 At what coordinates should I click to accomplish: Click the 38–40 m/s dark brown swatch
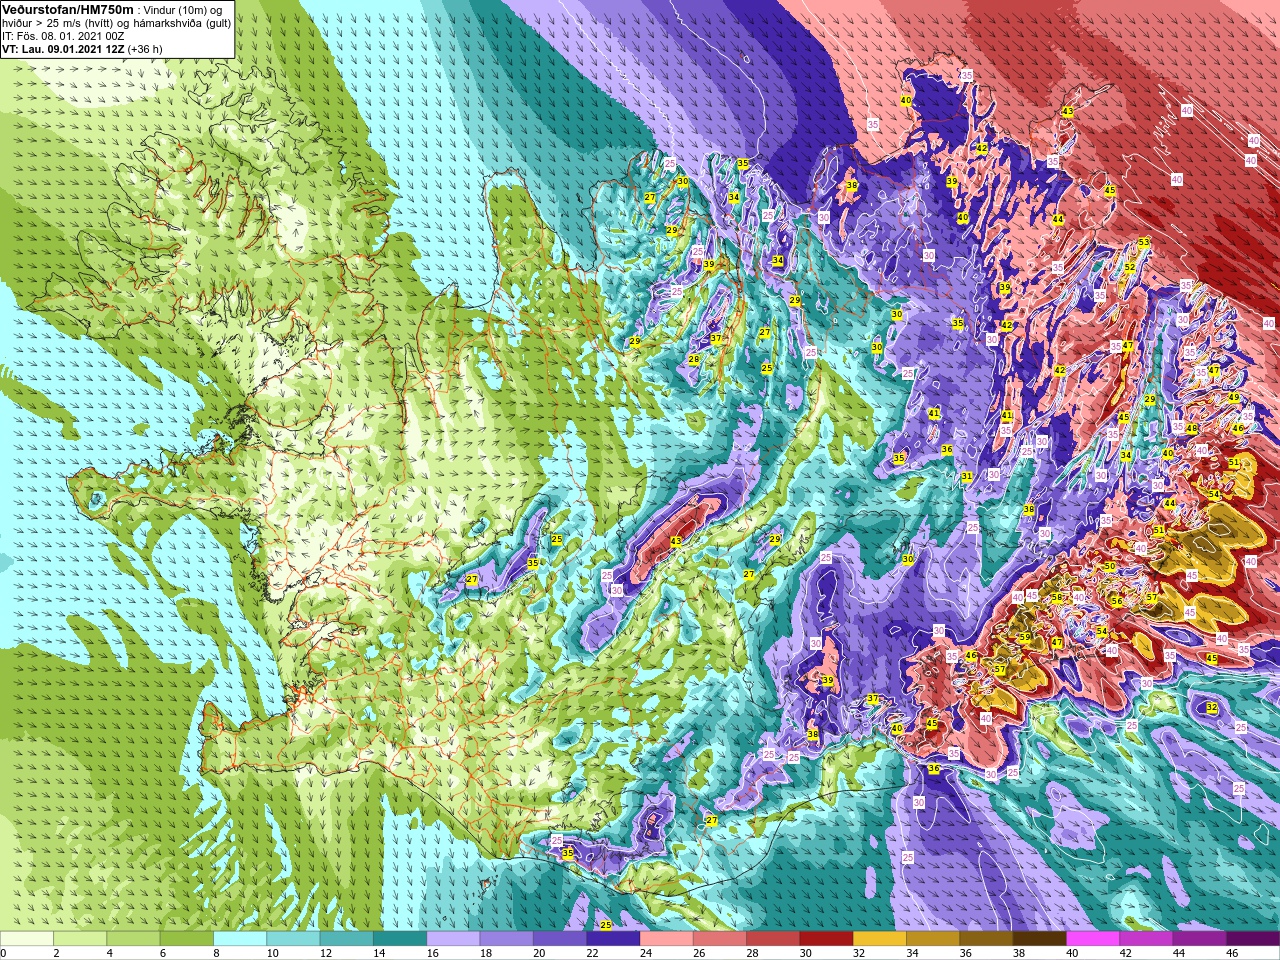pyautogui.click(x=1040, y=939)
